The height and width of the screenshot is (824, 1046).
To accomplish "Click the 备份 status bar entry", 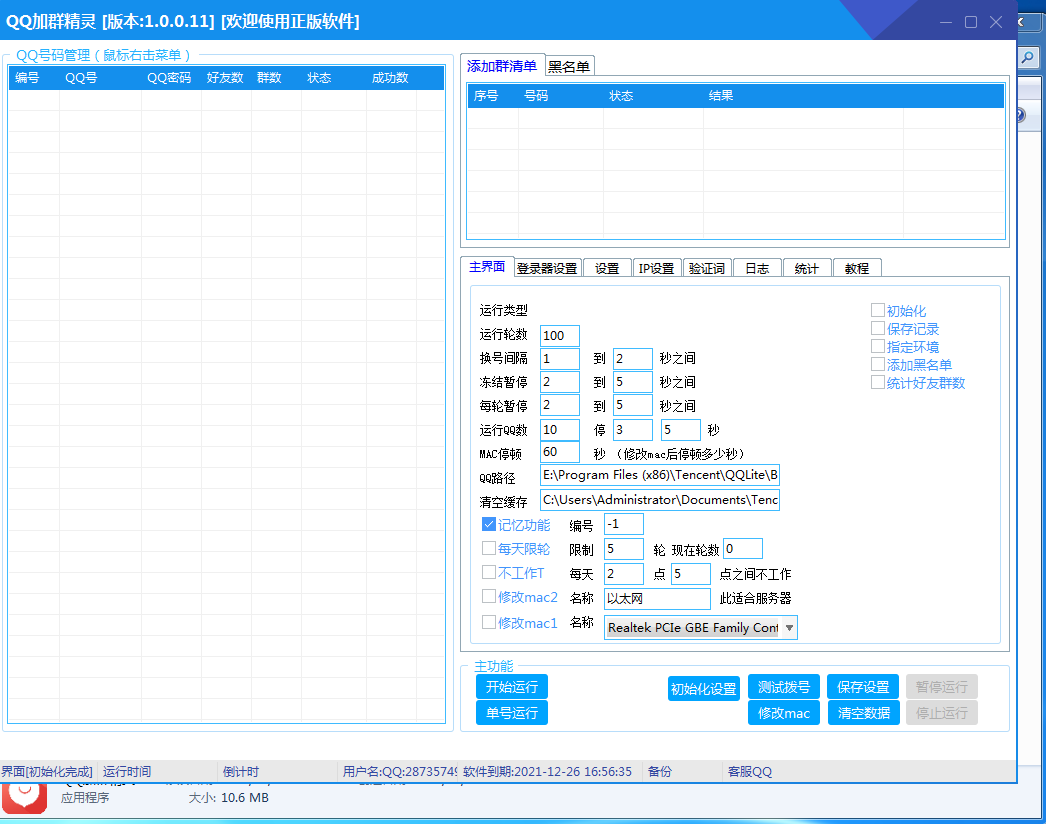I will pos(660,772).
